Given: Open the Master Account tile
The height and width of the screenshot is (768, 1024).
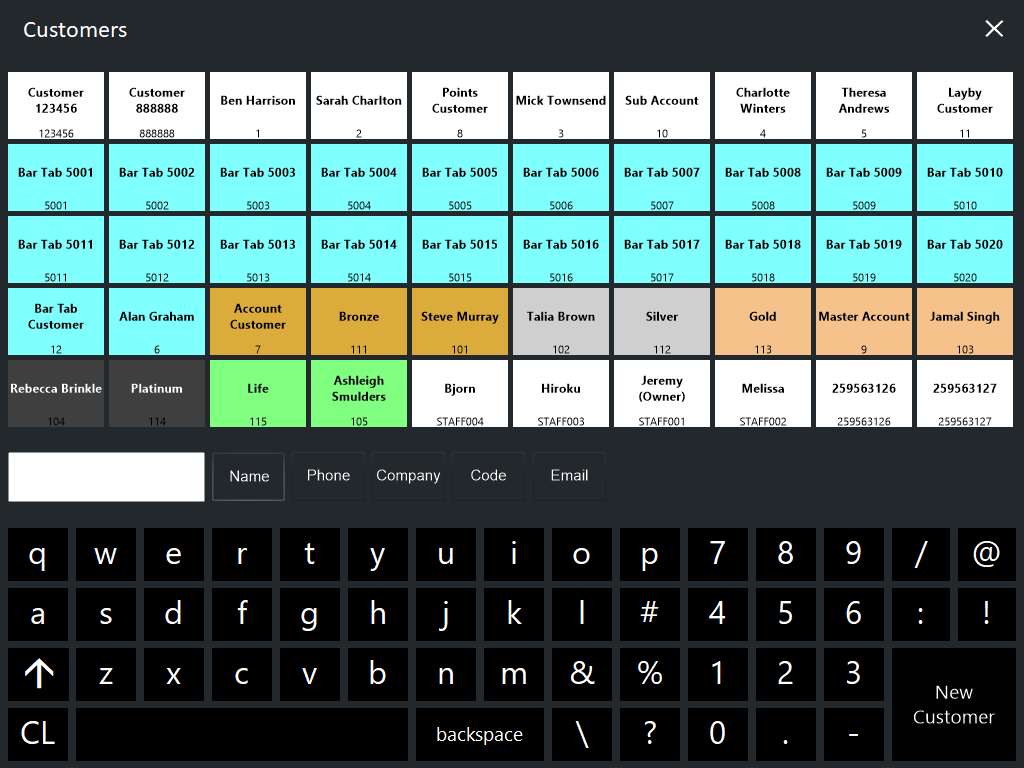Looking at the screenshot, I should (864, 321).
